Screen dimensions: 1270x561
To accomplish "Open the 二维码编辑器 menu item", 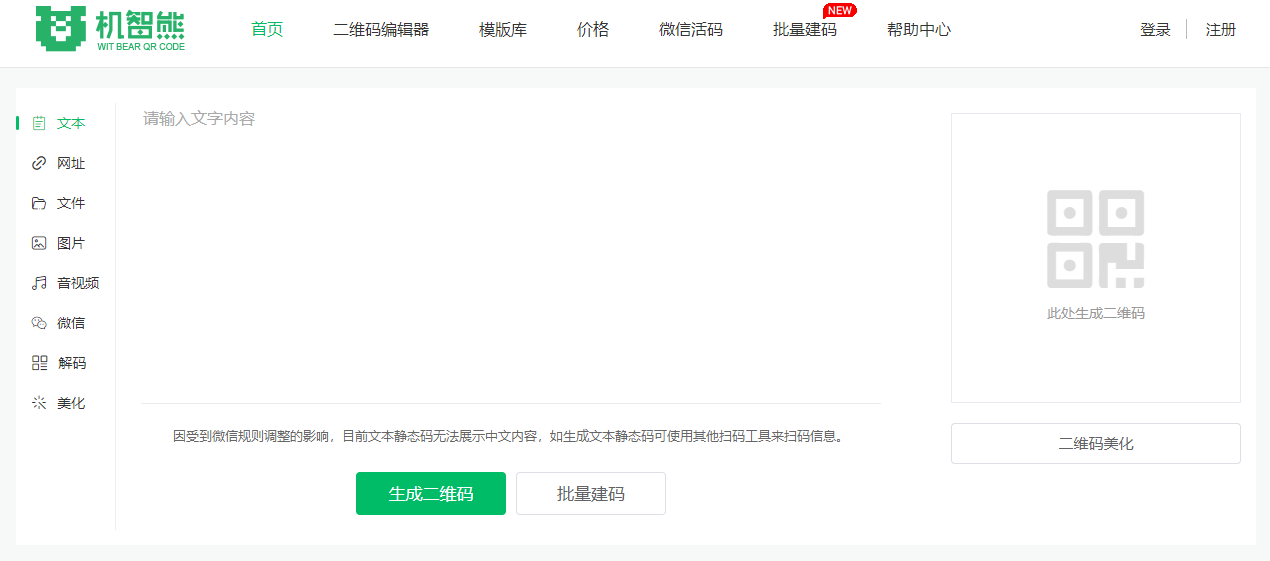I will click(x=381, y=30).
